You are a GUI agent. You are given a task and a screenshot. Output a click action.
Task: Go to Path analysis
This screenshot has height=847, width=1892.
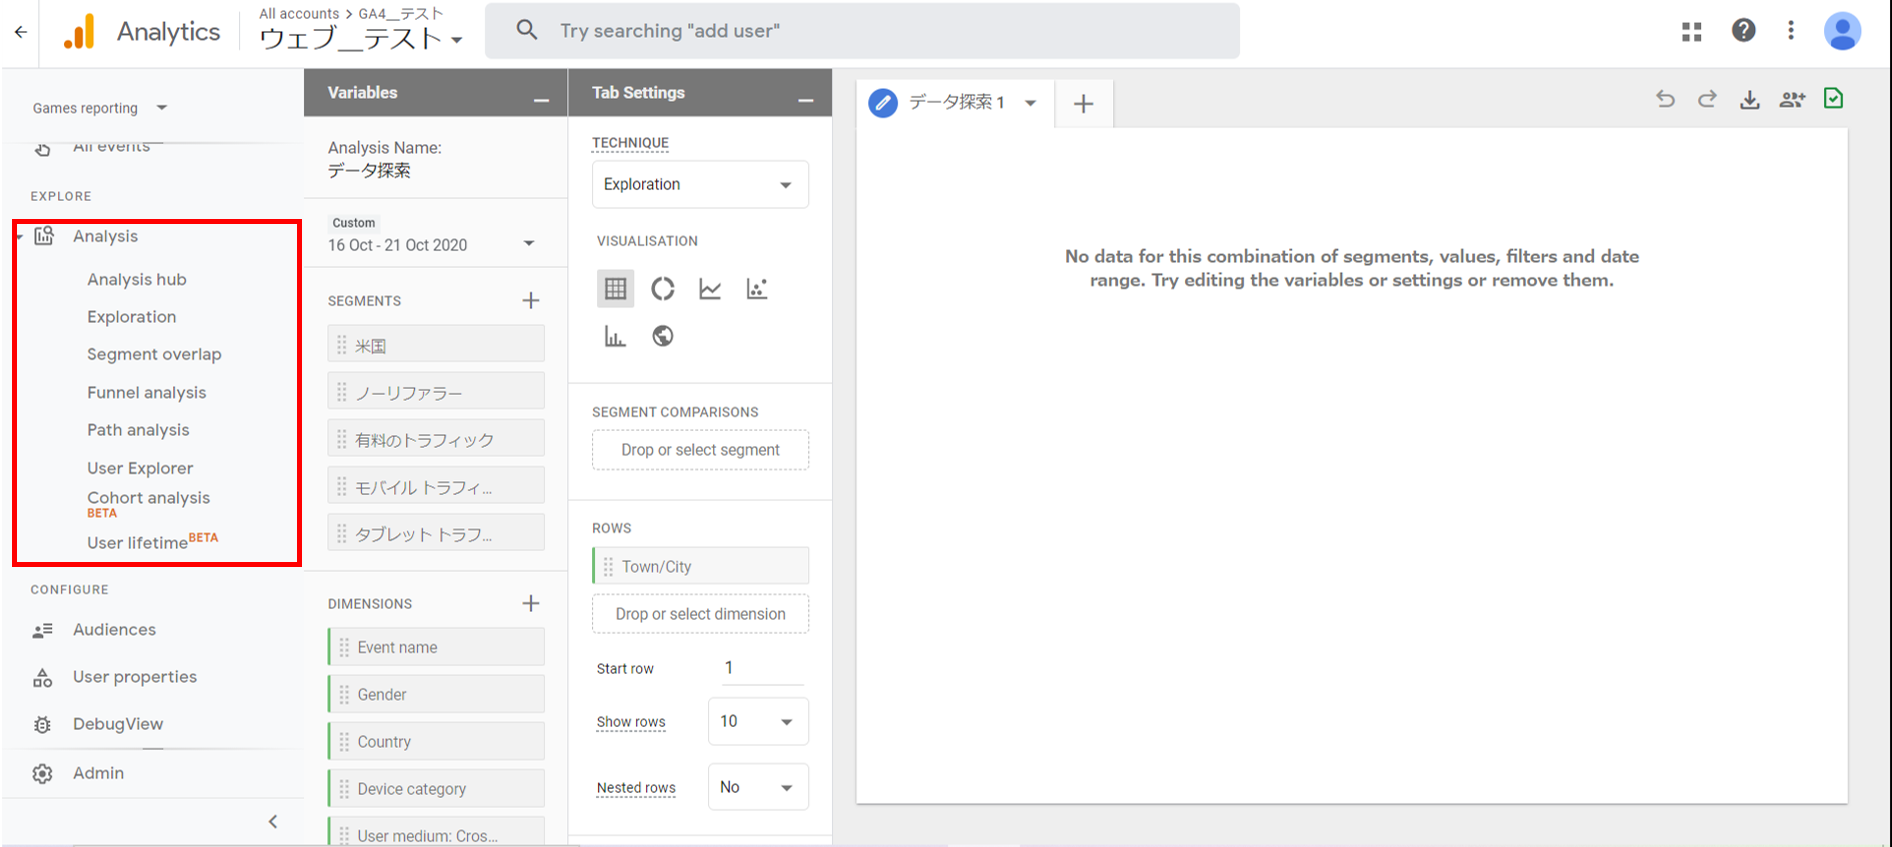click(x=138, y=430)
